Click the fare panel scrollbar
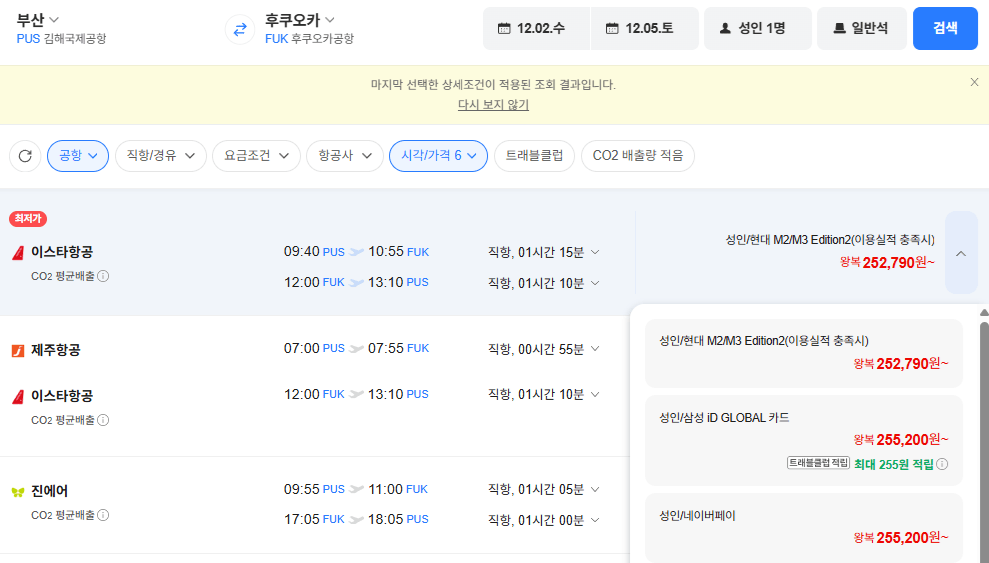The image size is (989, 563). (x=984, y=441)
